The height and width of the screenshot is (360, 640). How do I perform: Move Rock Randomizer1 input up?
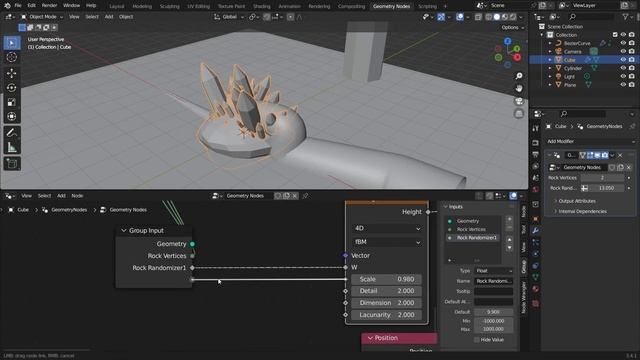509,240
